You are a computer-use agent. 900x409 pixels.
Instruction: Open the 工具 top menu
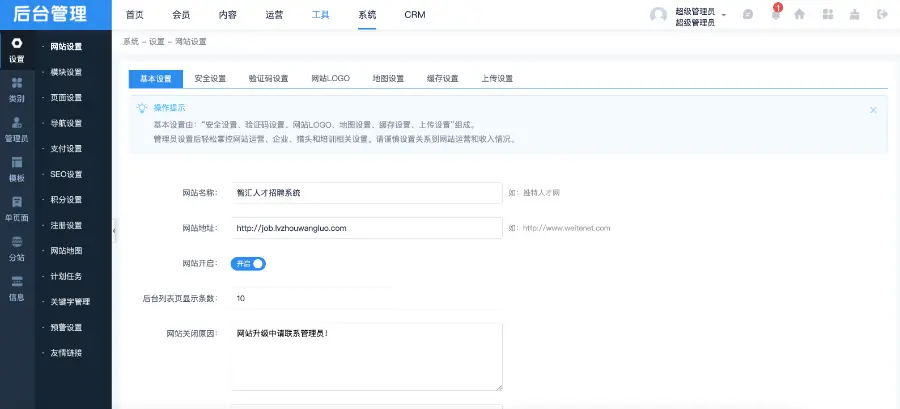pyautogui.click(x=320, y=15)
